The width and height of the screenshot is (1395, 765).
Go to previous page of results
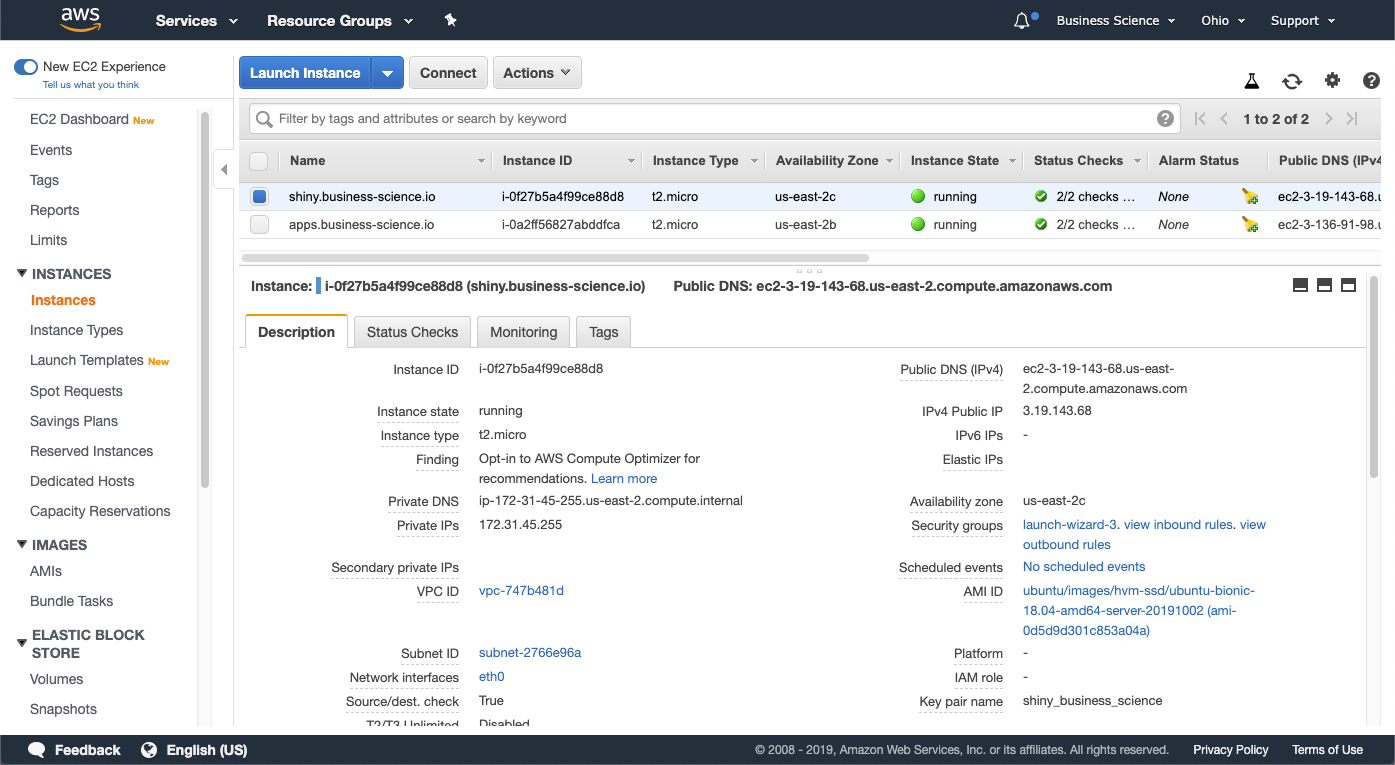[1224, 119]
